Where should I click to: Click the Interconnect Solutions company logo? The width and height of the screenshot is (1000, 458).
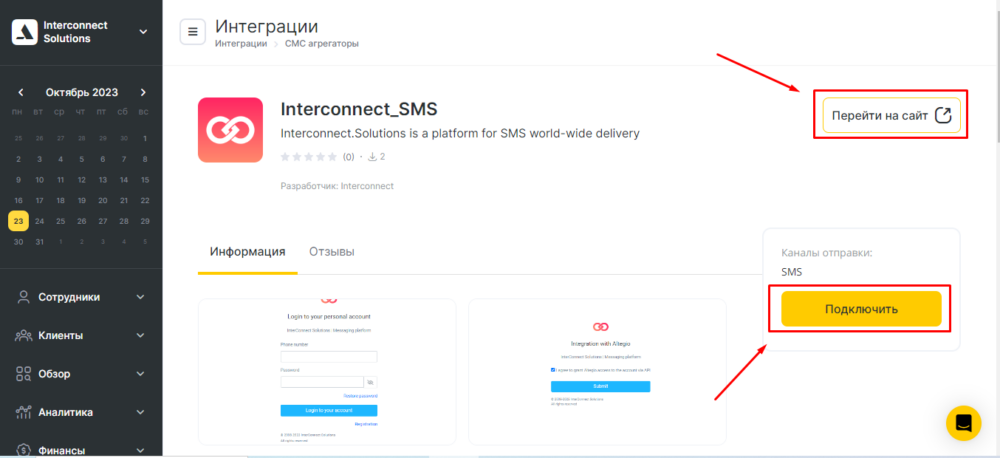[24, 32]
